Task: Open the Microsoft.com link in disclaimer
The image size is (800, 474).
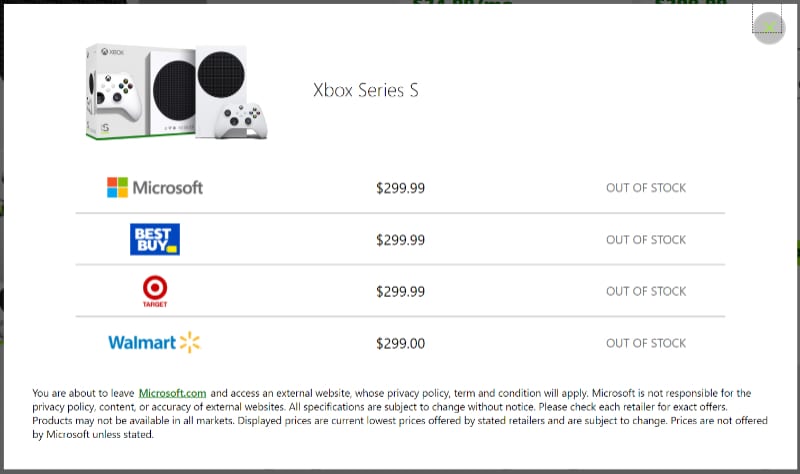Action: 172,394
